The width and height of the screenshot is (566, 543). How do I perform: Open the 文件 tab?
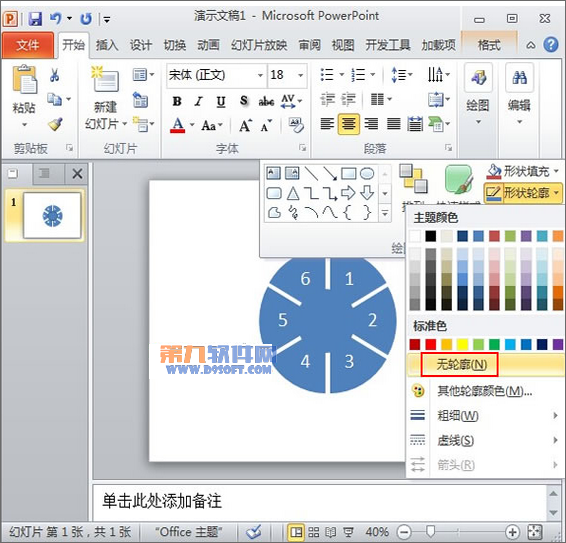click(27, 45)
